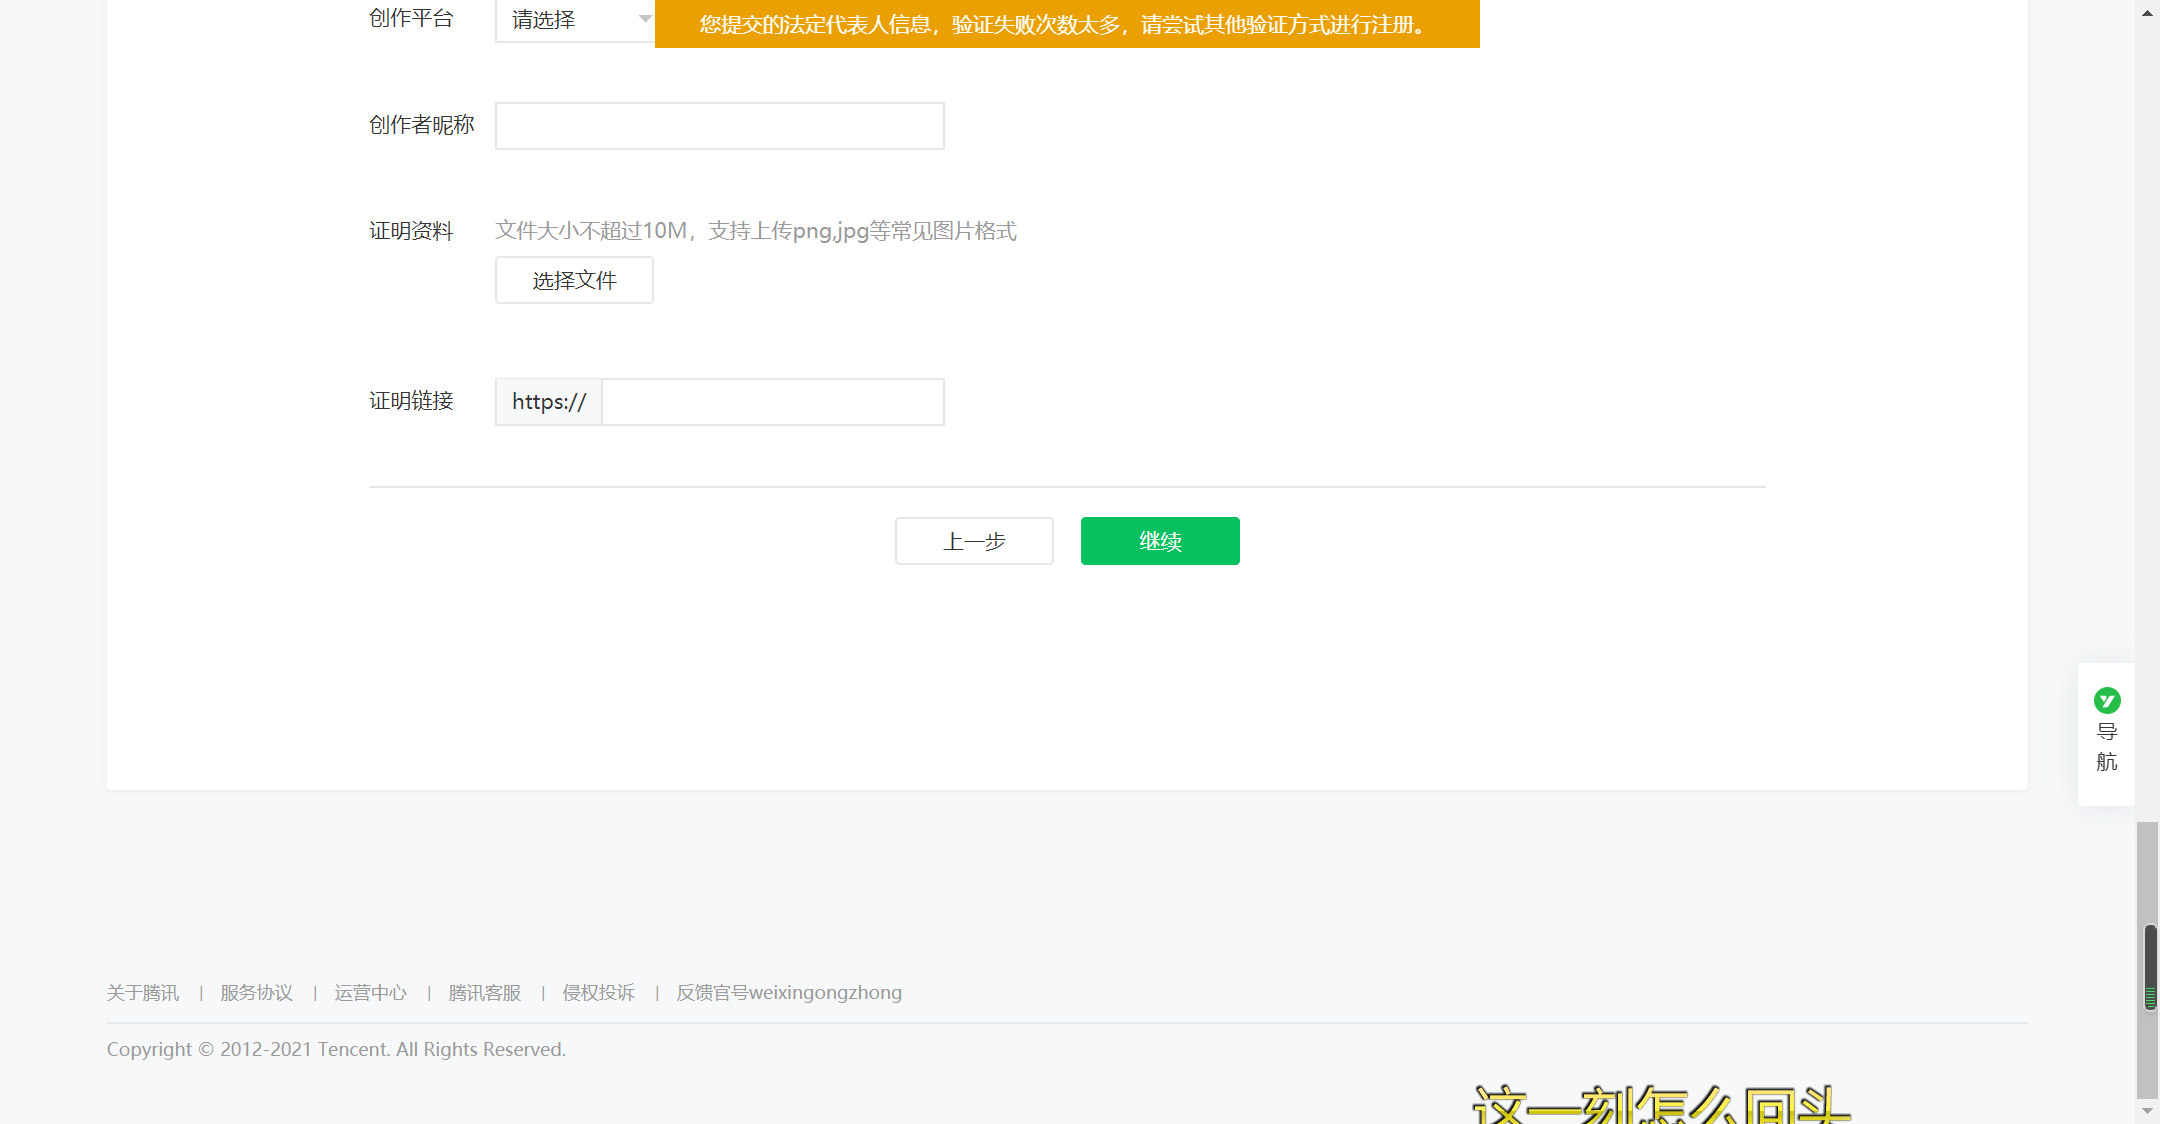Open the 侵权投诉 footer link

599,993
